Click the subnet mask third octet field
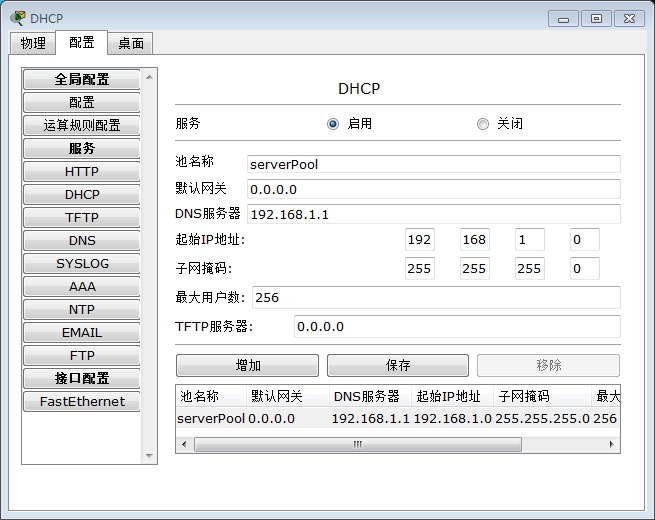The height and width of the screenshot is (520, 655). click(x=530, y=268)
